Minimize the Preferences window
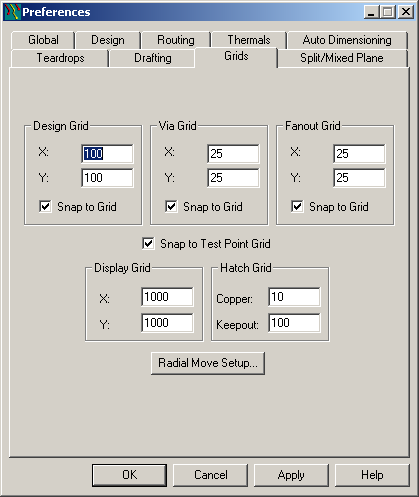419x497 pixels. [371, 12]
